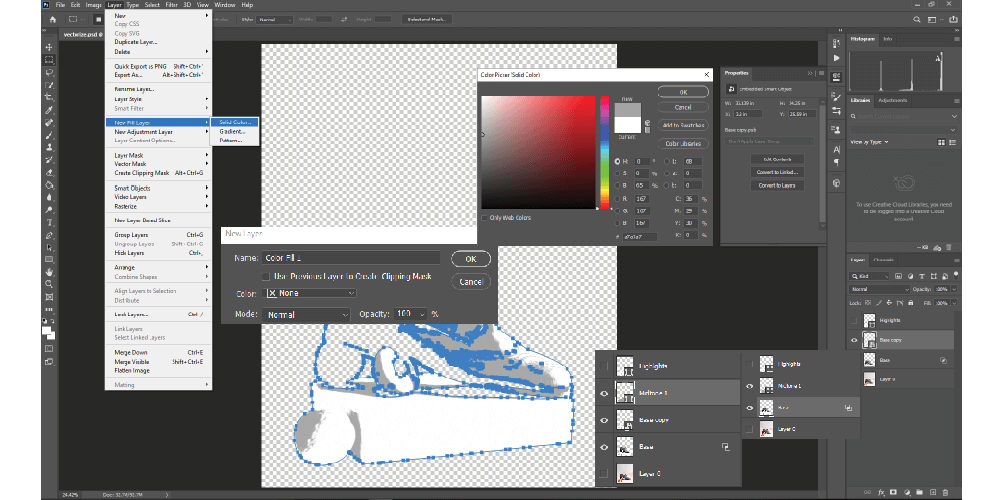1000x500 pixels.
Task: Select the S radio button in Color Picker
Action: coord(618,173)
